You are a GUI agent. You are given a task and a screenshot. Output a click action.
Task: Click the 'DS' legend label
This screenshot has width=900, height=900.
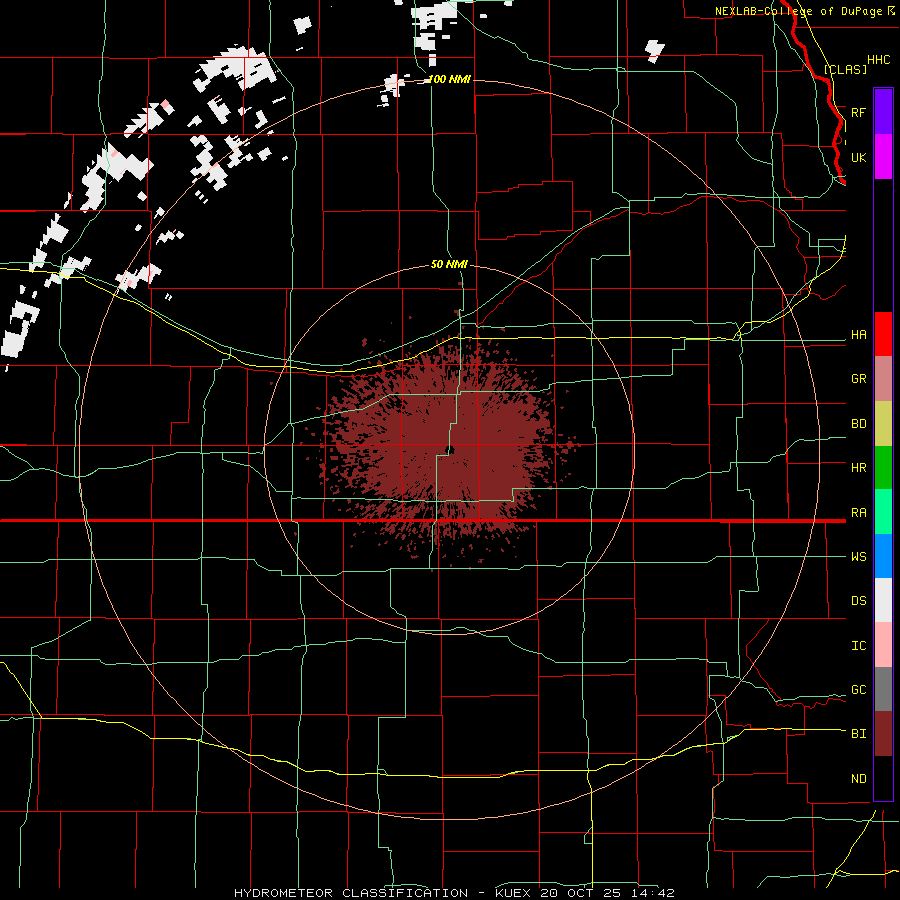point(858,601)
